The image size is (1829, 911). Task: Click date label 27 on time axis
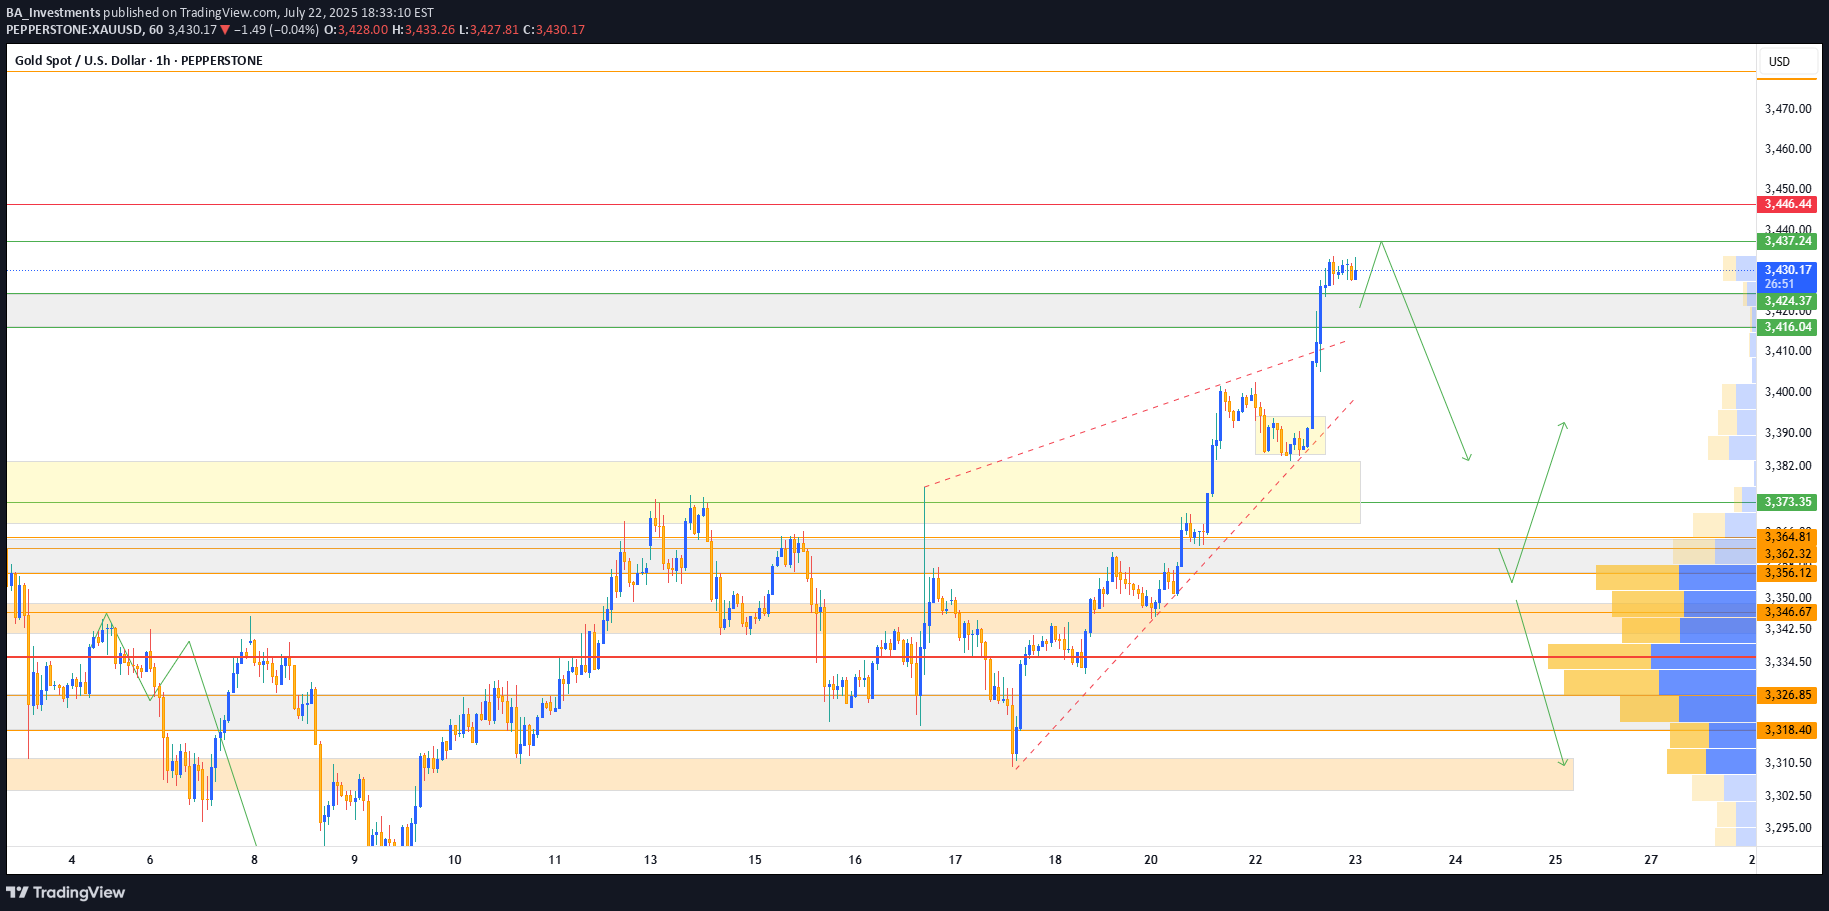(1651, 860)
